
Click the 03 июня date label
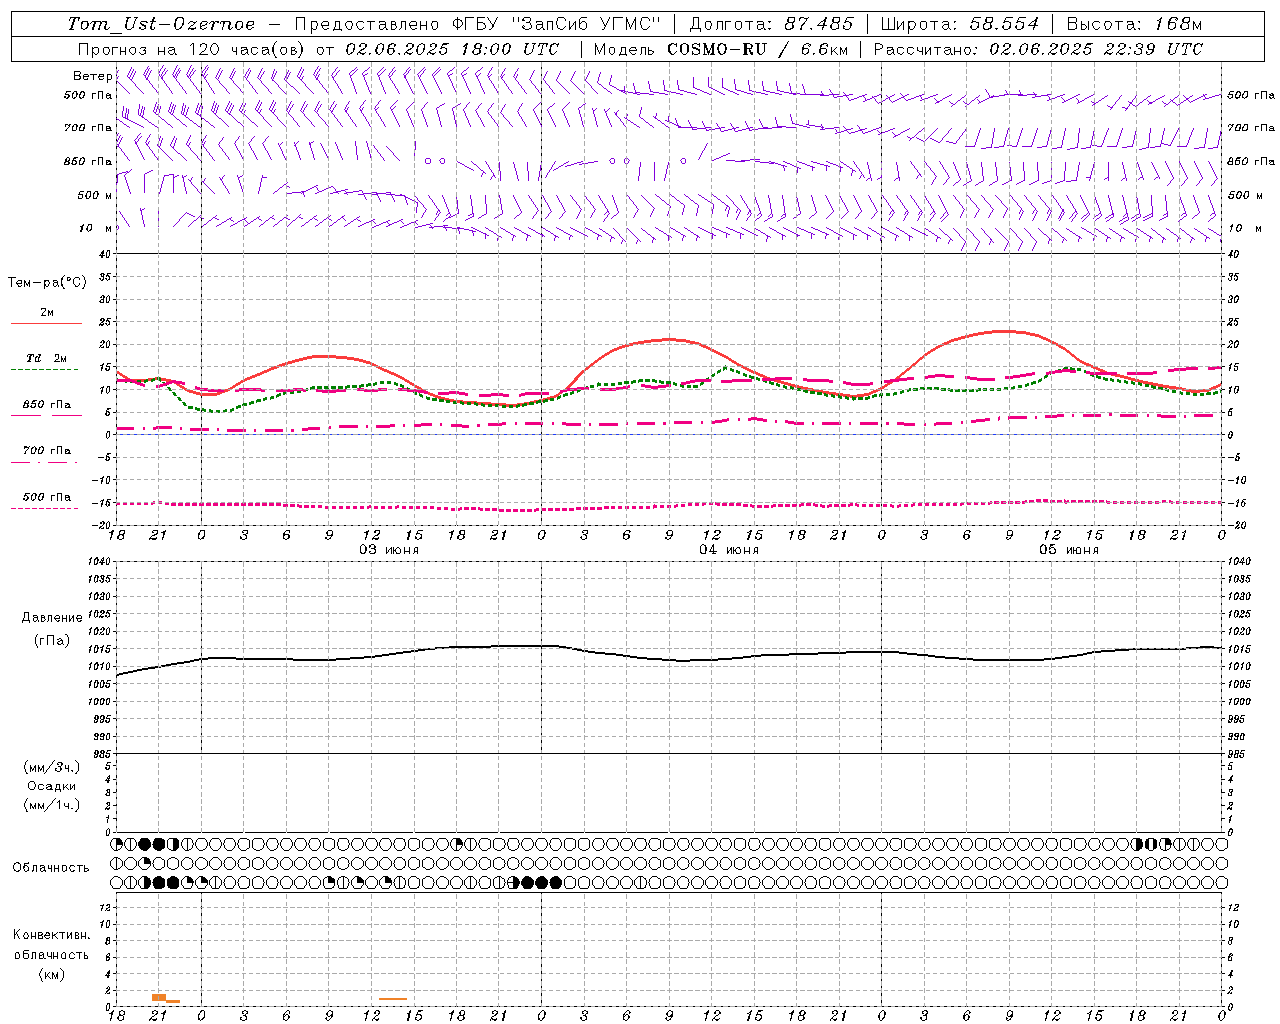click(x=389, y=550)
